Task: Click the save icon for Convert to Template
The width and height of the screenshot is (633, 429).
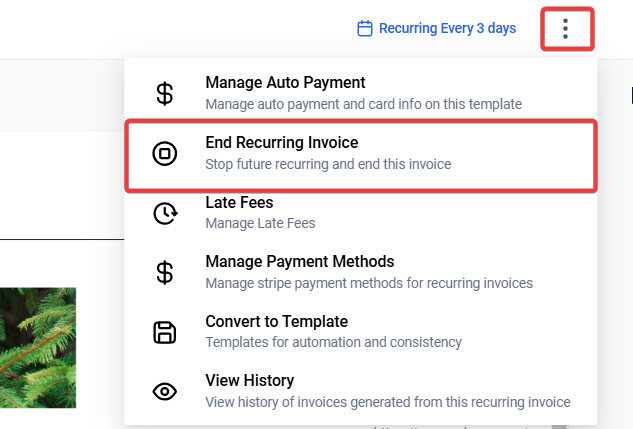Action: click(x=165, y=332)
